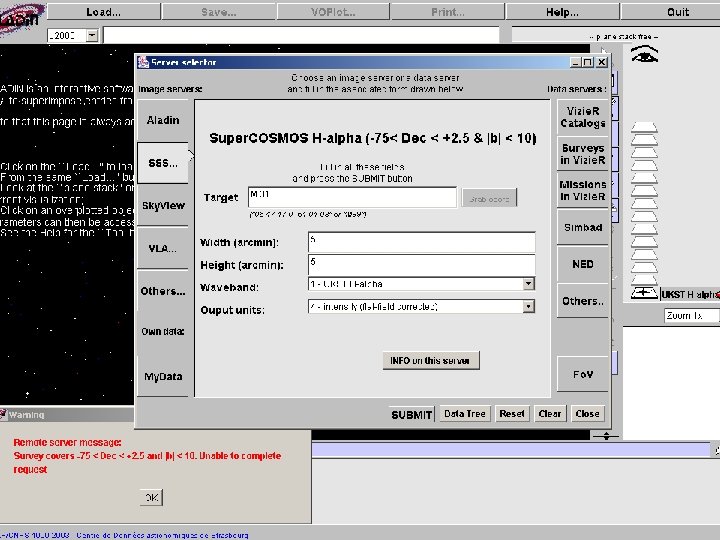Open Surveys in VizieR server

point(583,154)
